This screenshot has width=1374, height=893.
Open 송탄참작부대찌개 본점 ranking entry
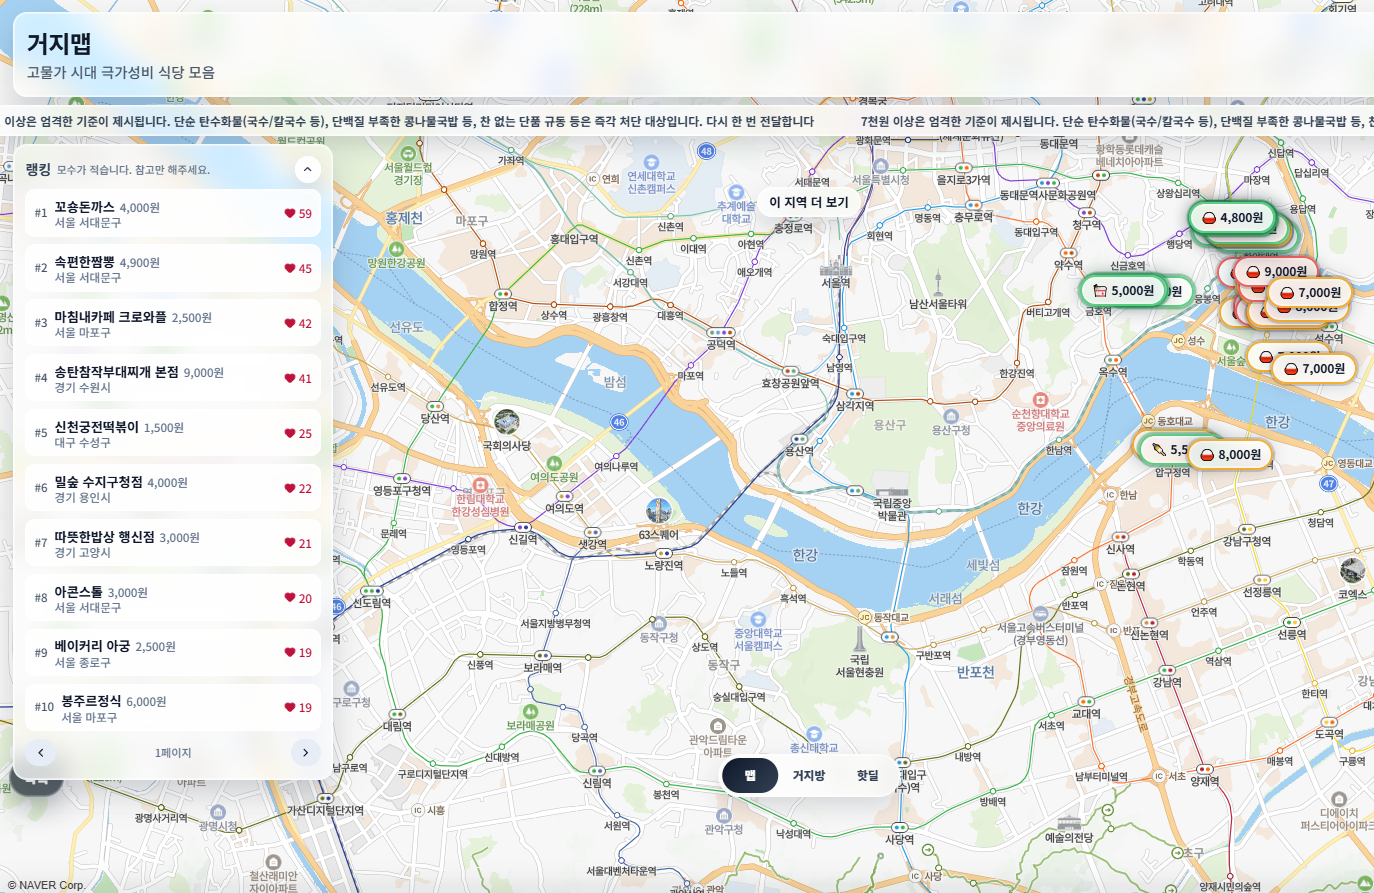pos(150,378)
